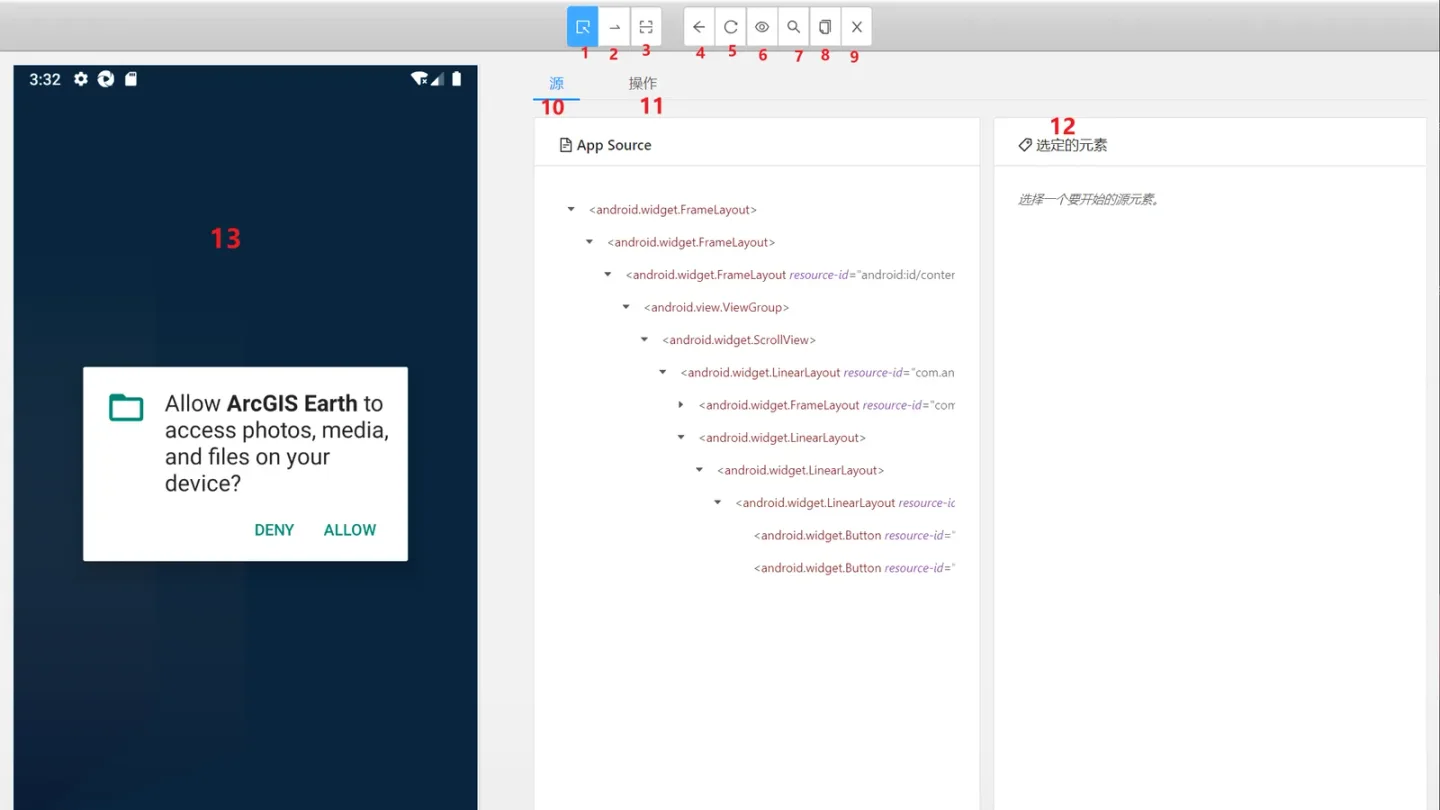This screenshot has width=1440, height=810.
Task: Click the Wi-Fi icon in phone status bar
Action: (x=420, y=79)
